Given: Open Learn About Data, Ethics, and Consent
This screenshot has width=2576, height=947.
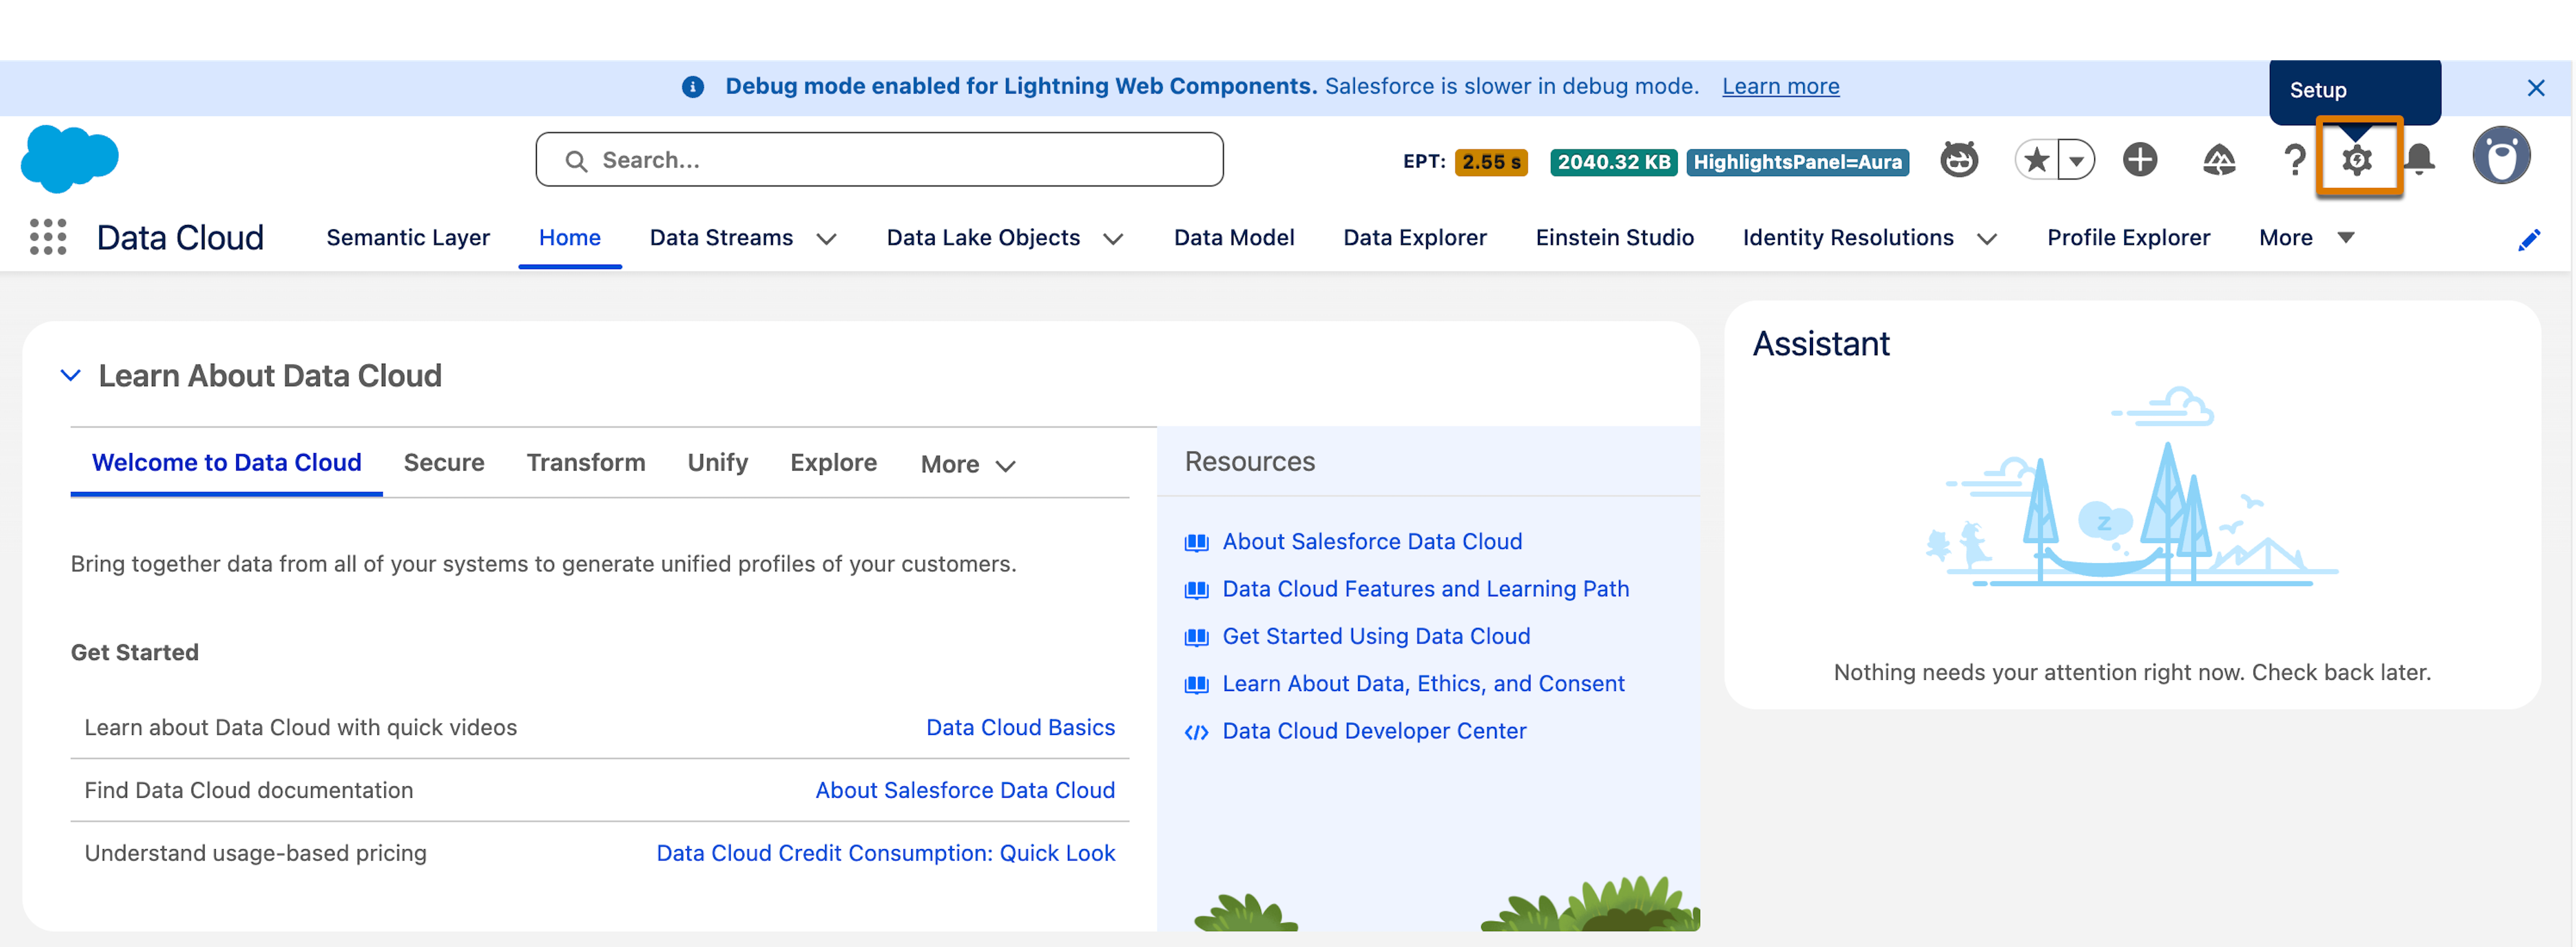Looking at the screenshot, I should (x=1423, y=683).
